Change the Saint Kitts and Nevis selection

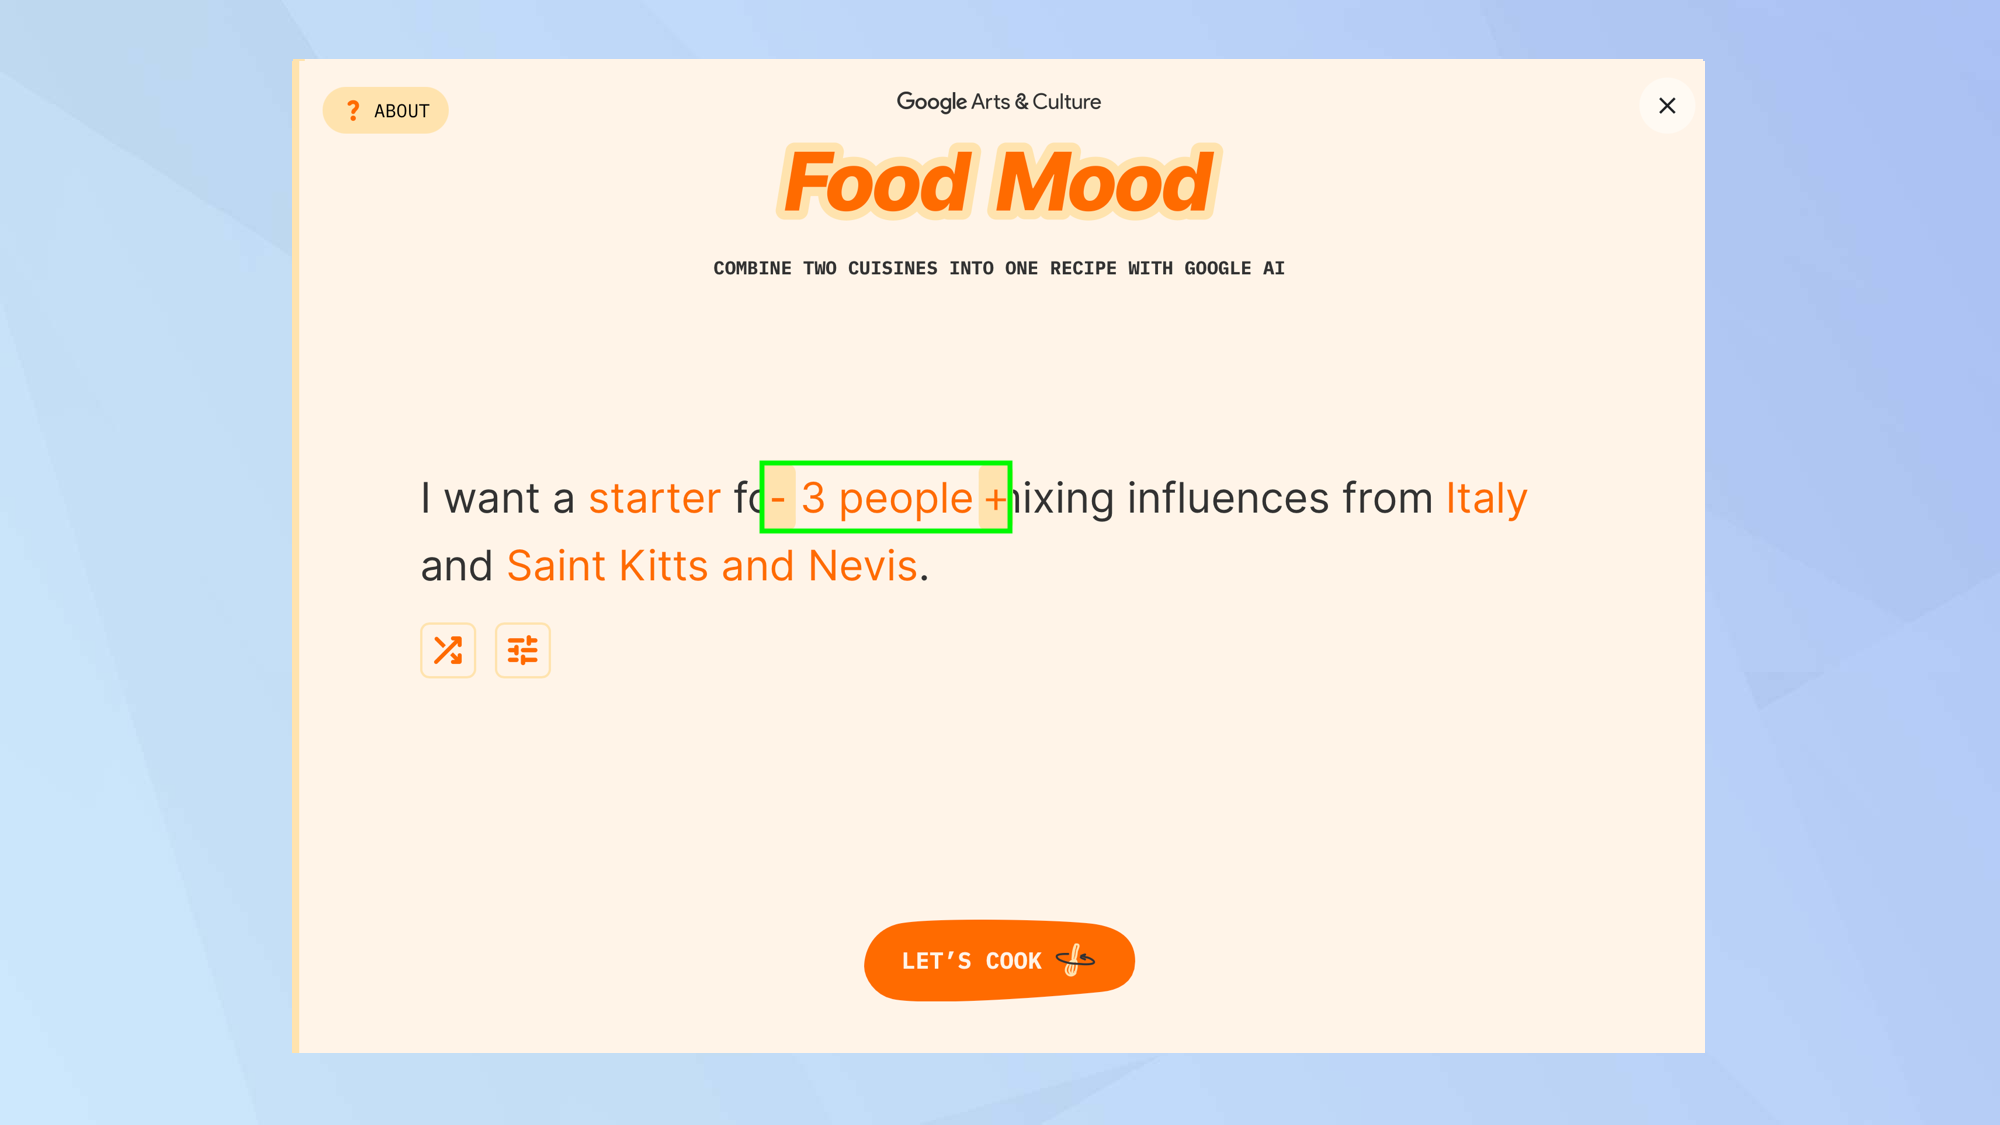tap(712, 565)
